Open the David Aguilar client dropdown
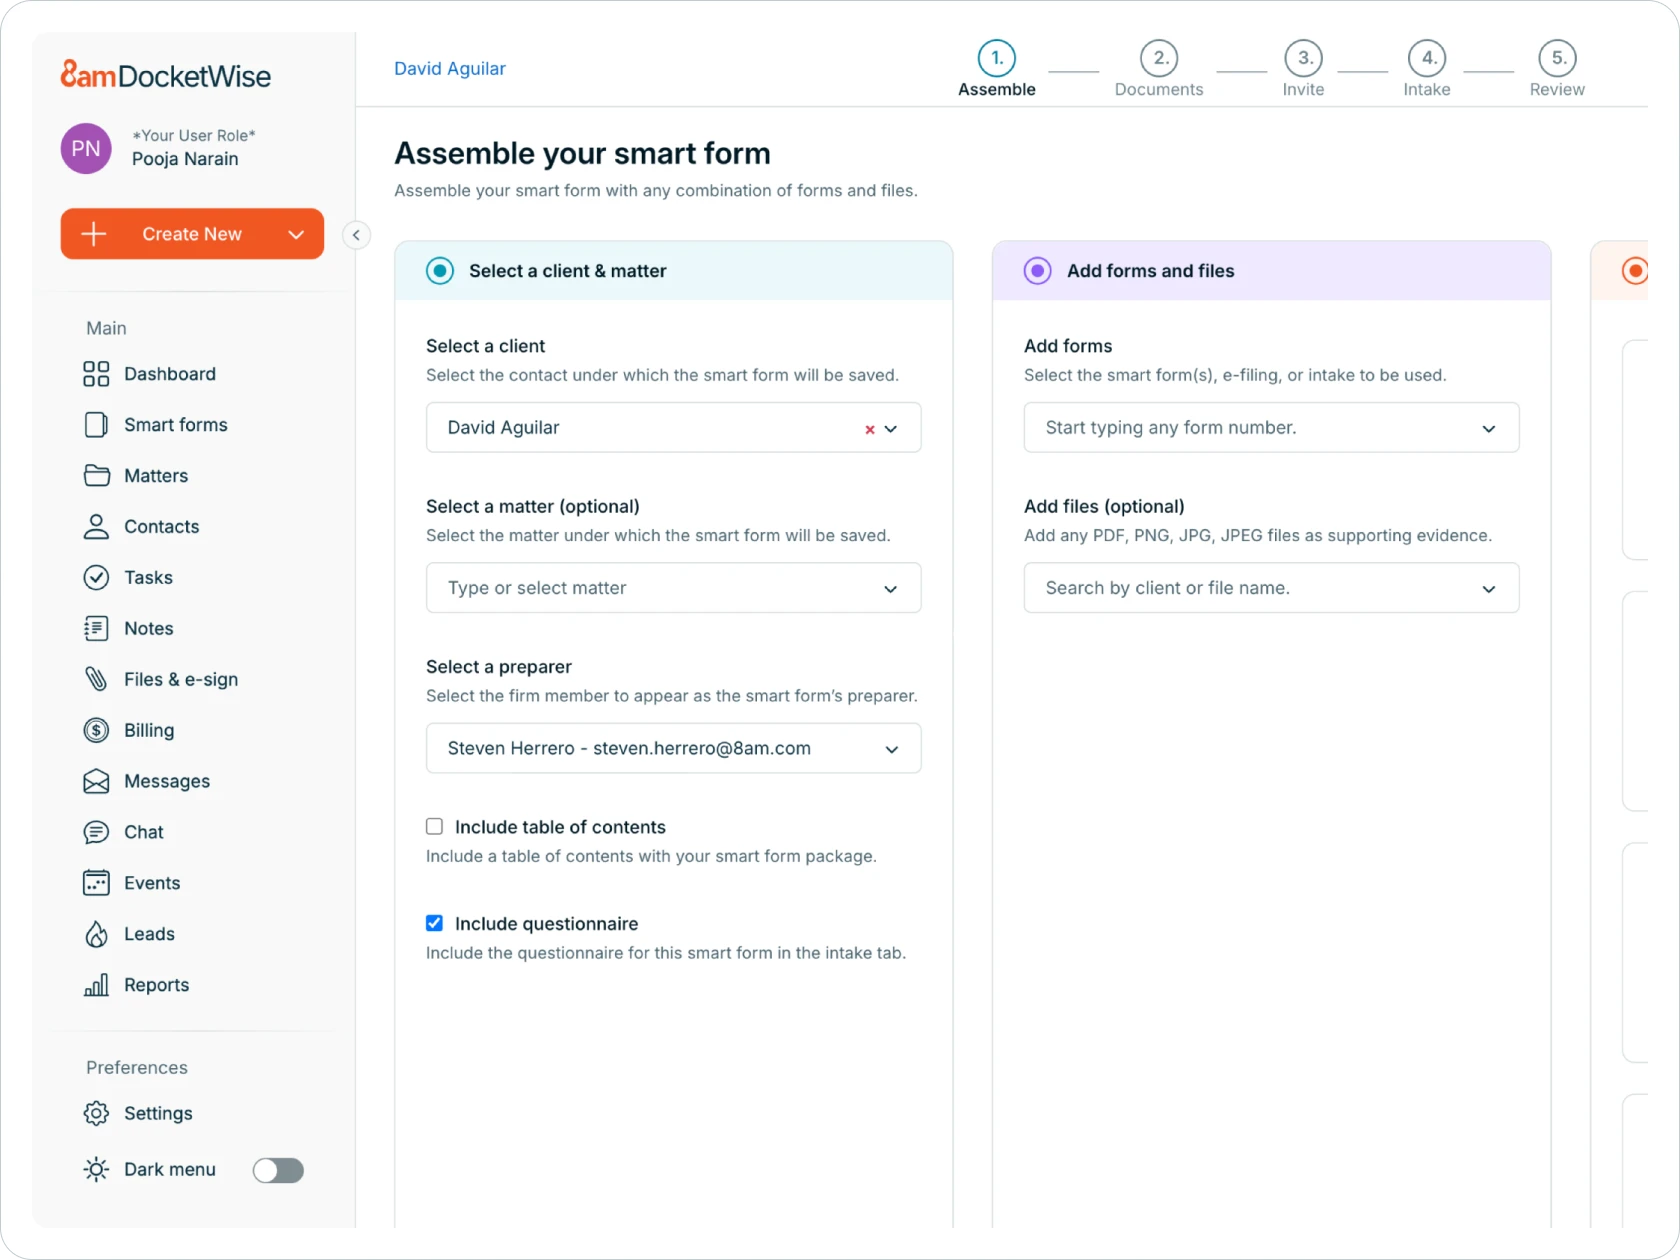 891,429
